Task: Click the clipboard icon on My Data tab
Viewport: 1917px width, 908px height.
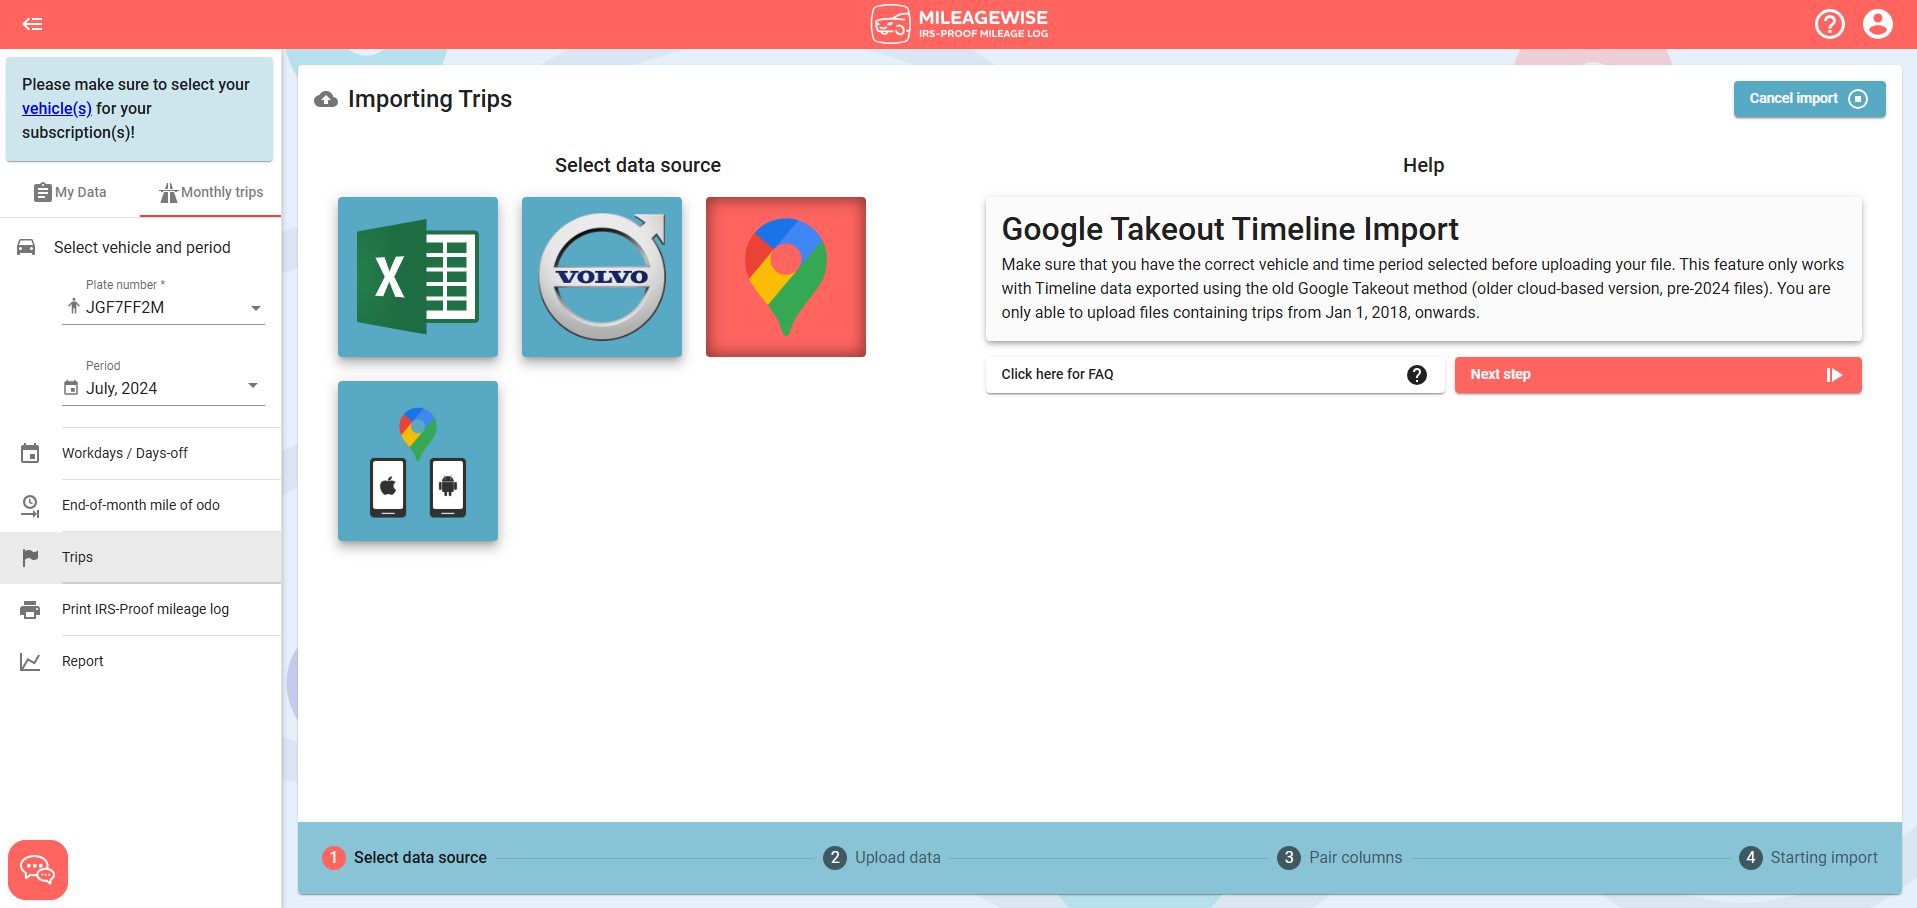Action: coord(43,192)
